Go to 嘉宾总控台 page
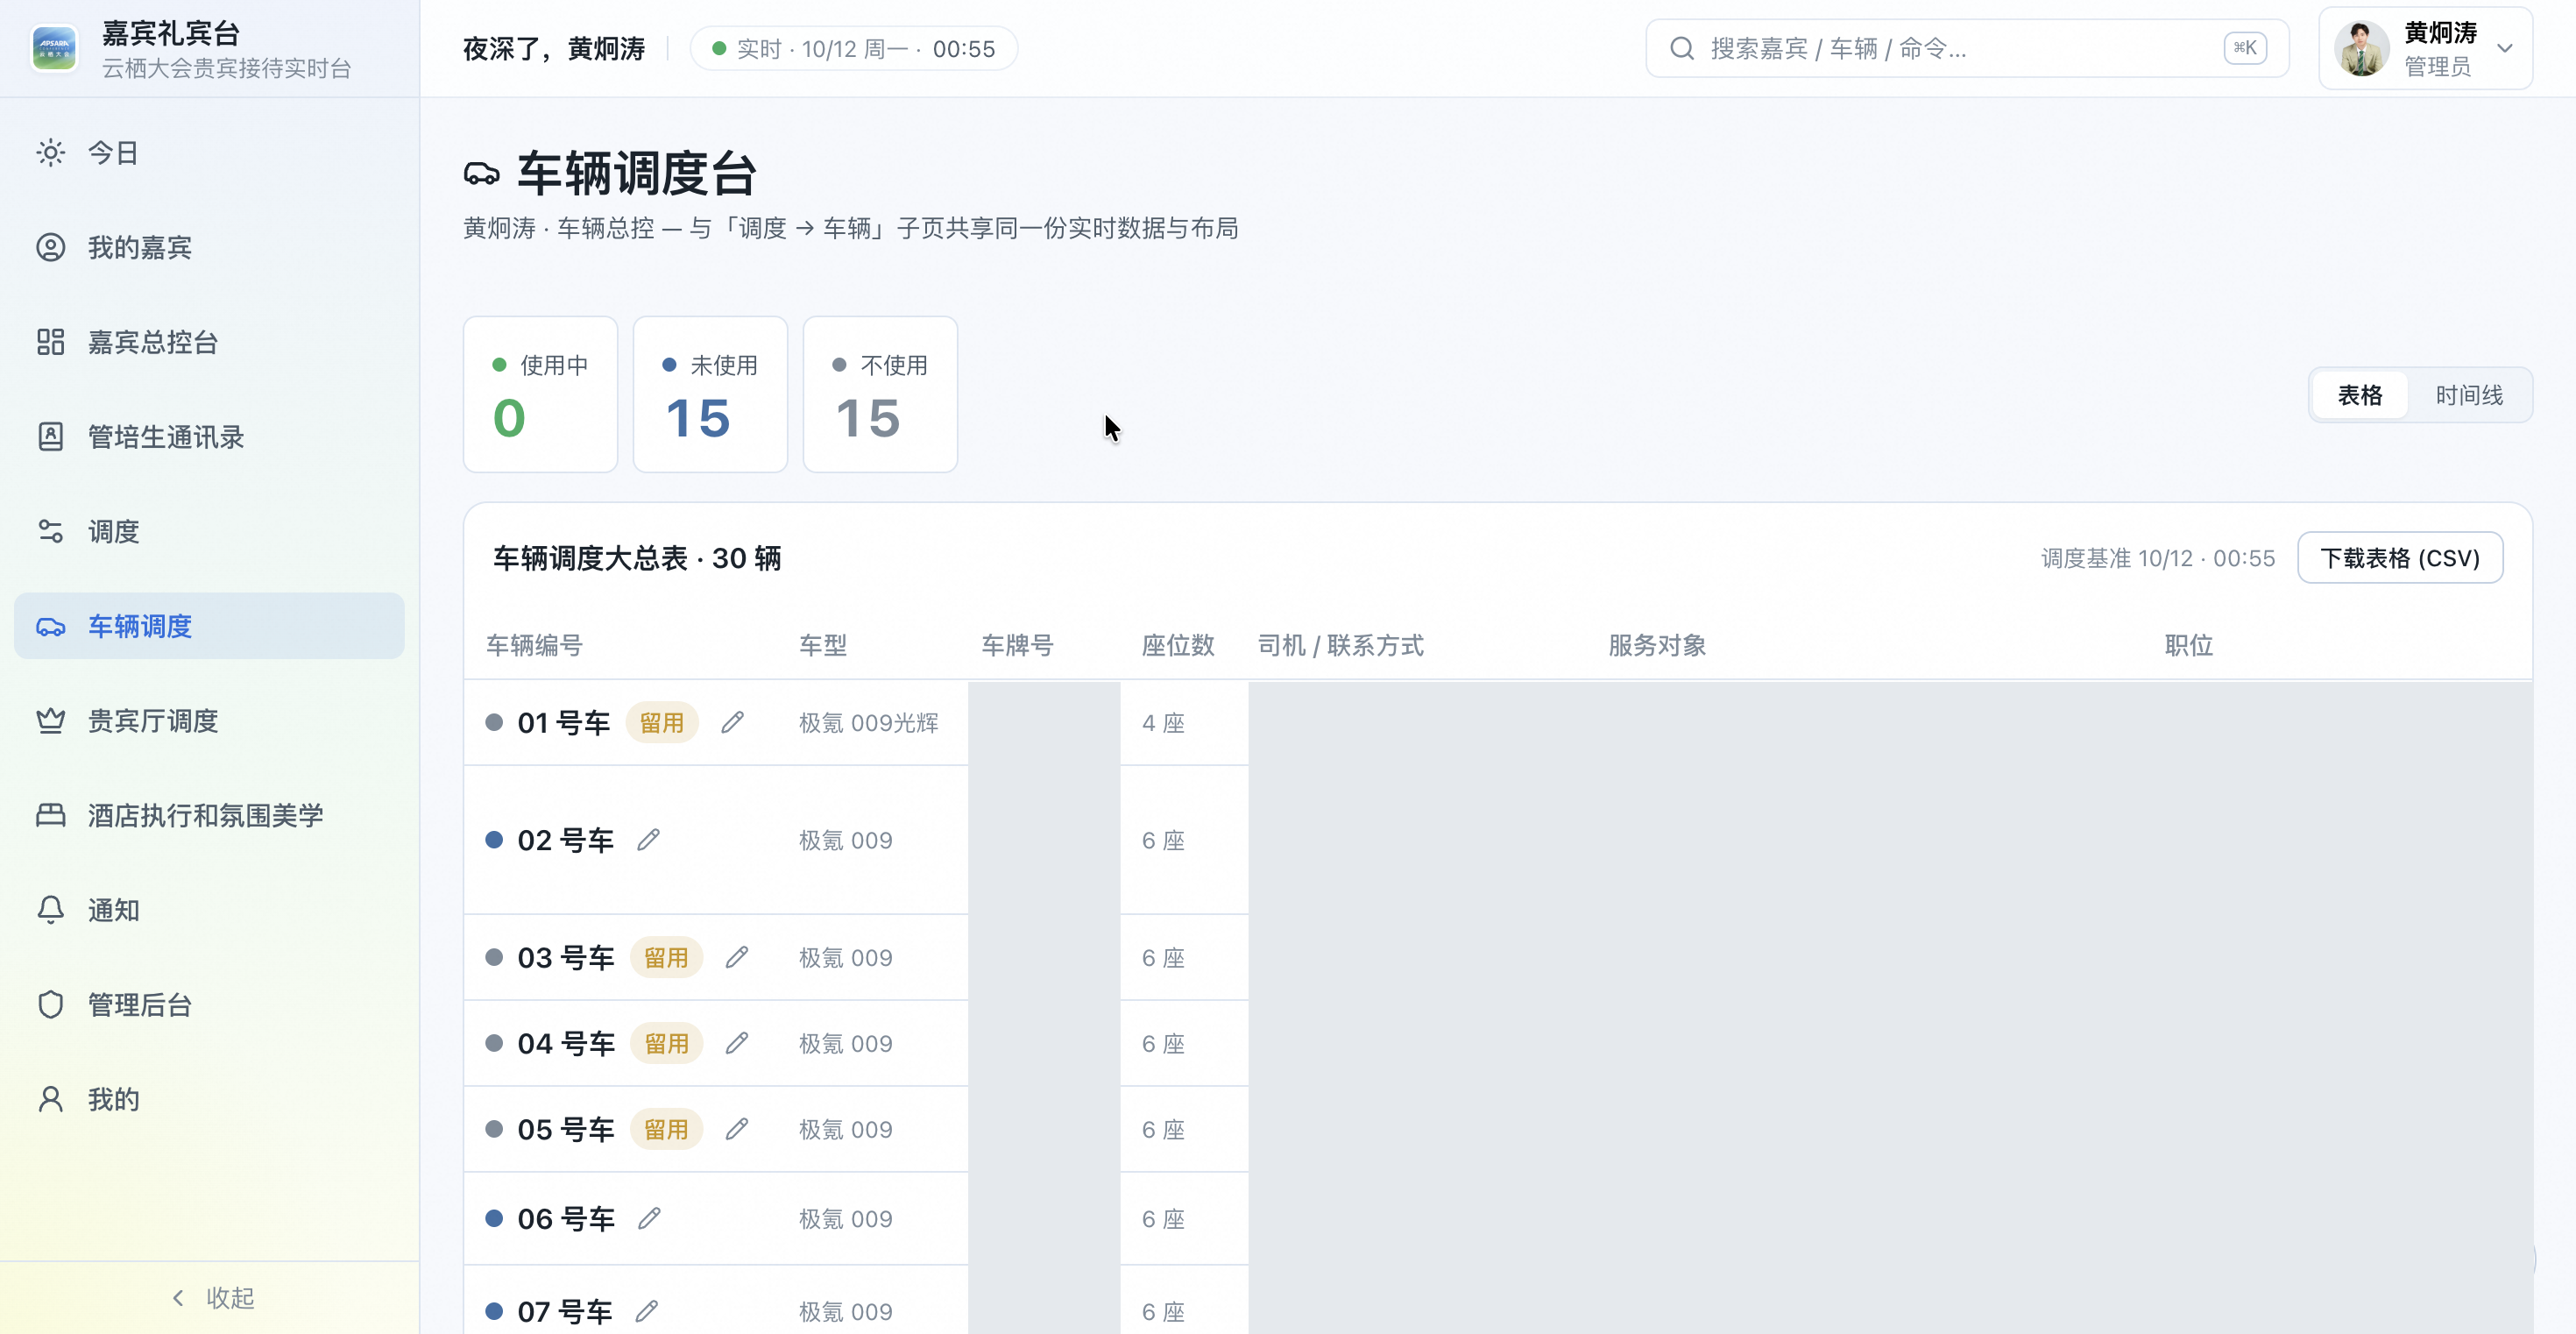This screenshot has width=2576, height=1334. pos(209,342)
